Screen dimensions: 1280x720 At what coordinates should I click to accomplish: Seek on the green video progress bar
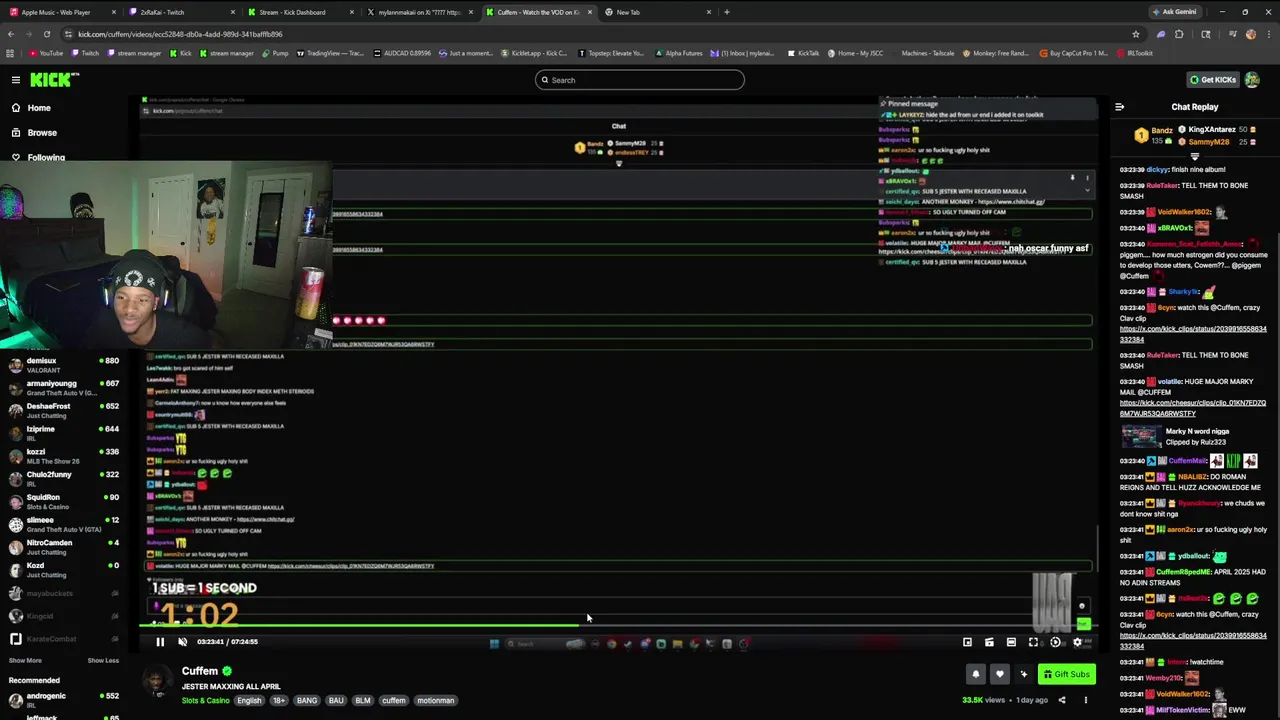pos(620,627)
